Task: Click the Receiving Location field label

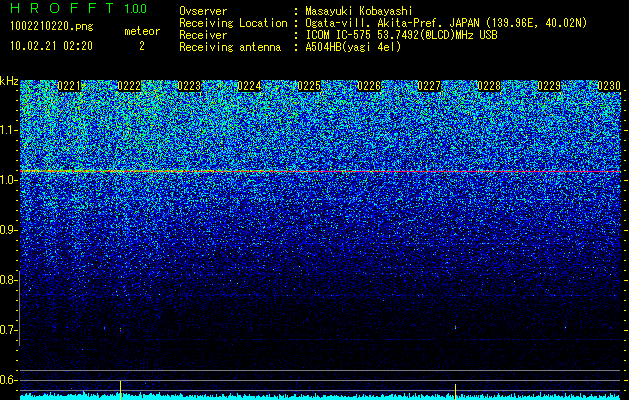Action: [x=233, y=23]
